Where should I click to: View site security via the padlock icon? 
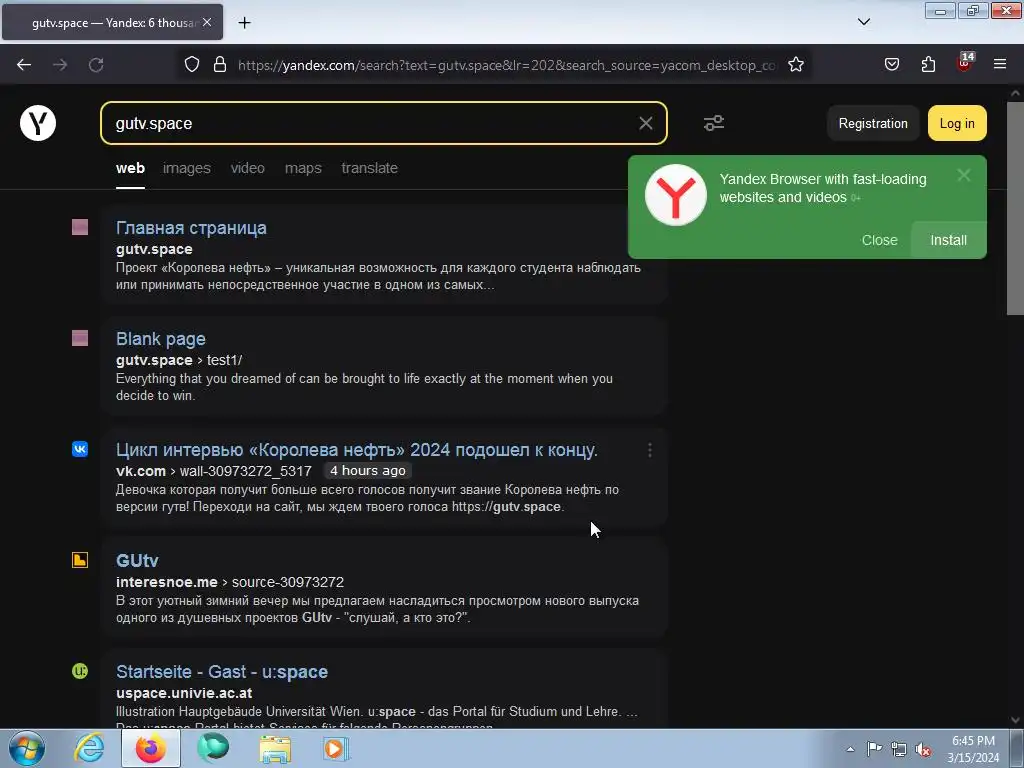220,65
